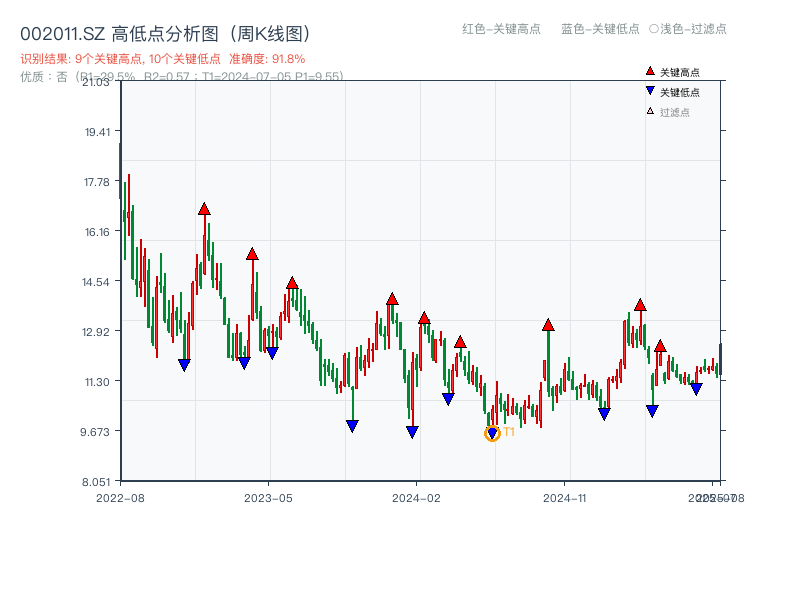Click the red 识别结果 summary line
This screenshot has width=800, height=600.
tap(162, 59)
